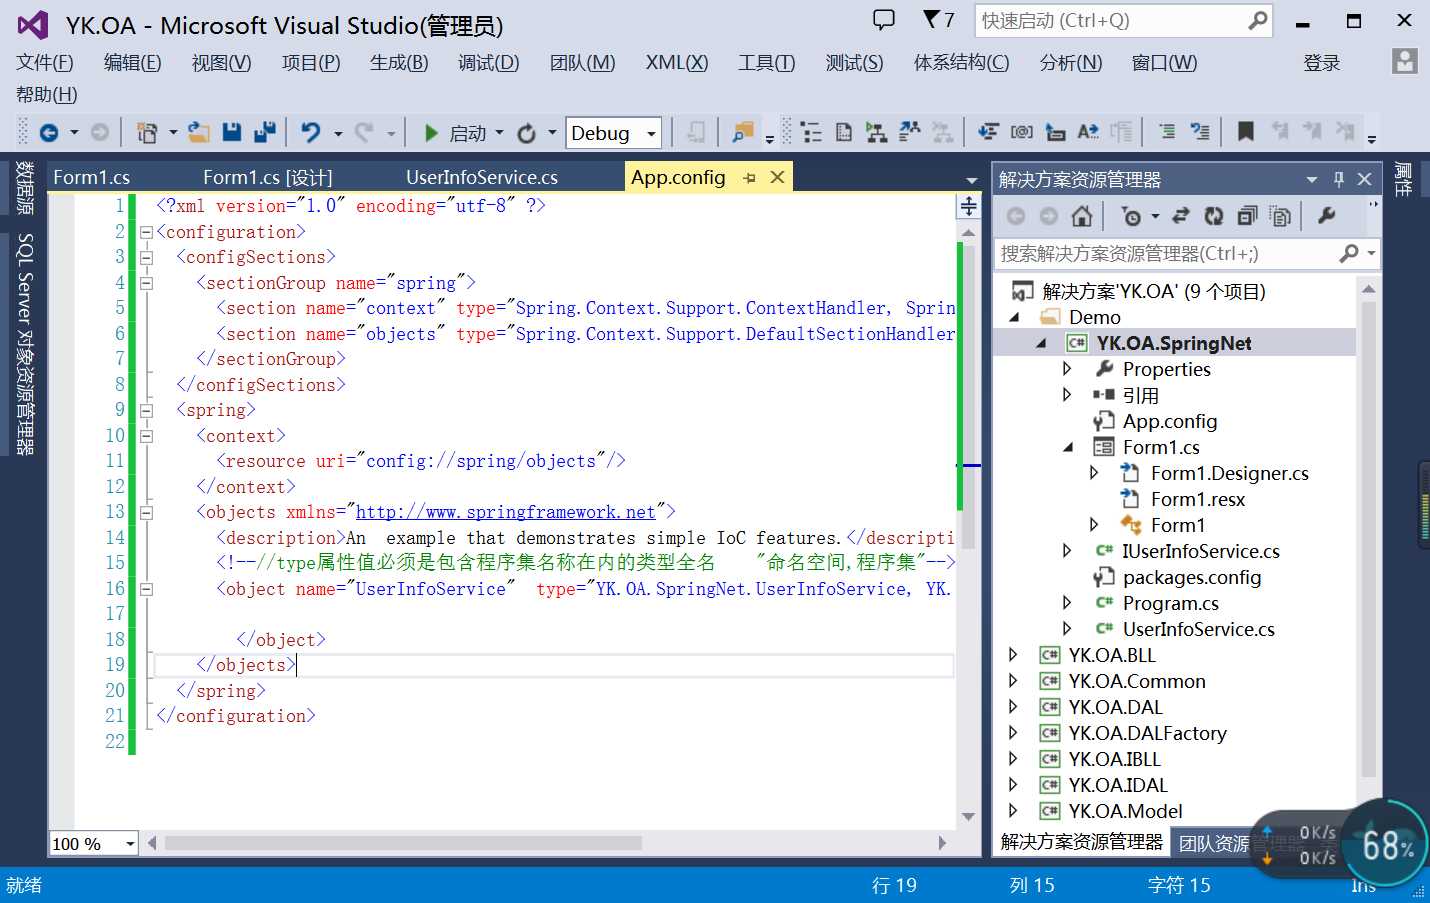Click the Collapse All icon in Solution Explorer
Viewport: 1430px width, 903px height.
click(x=1247, y=216)
